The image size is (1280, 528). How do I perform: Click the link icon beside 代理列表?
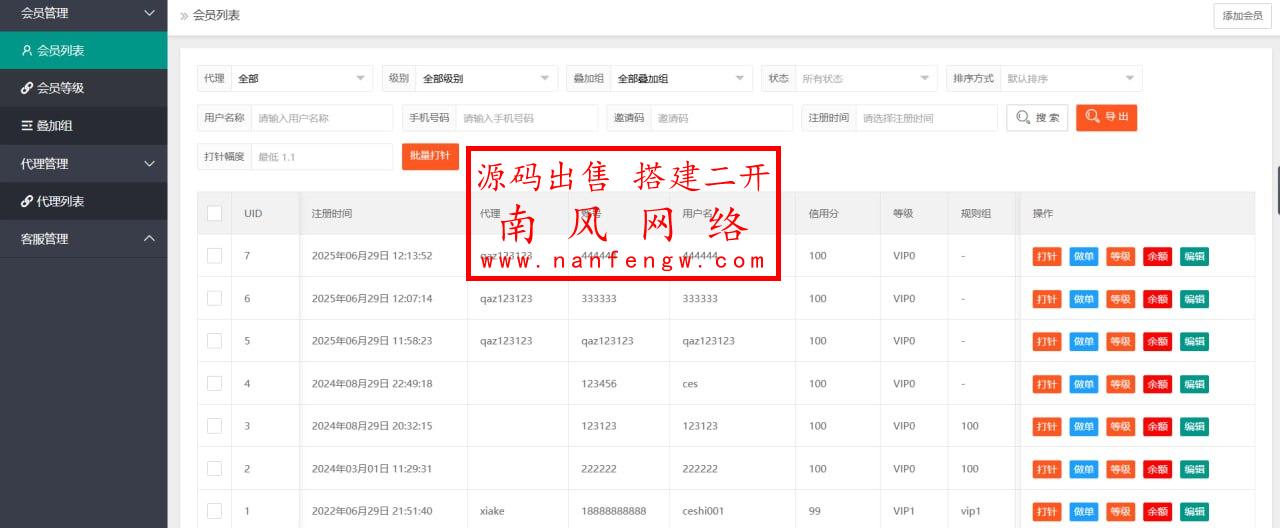[27, 201]
